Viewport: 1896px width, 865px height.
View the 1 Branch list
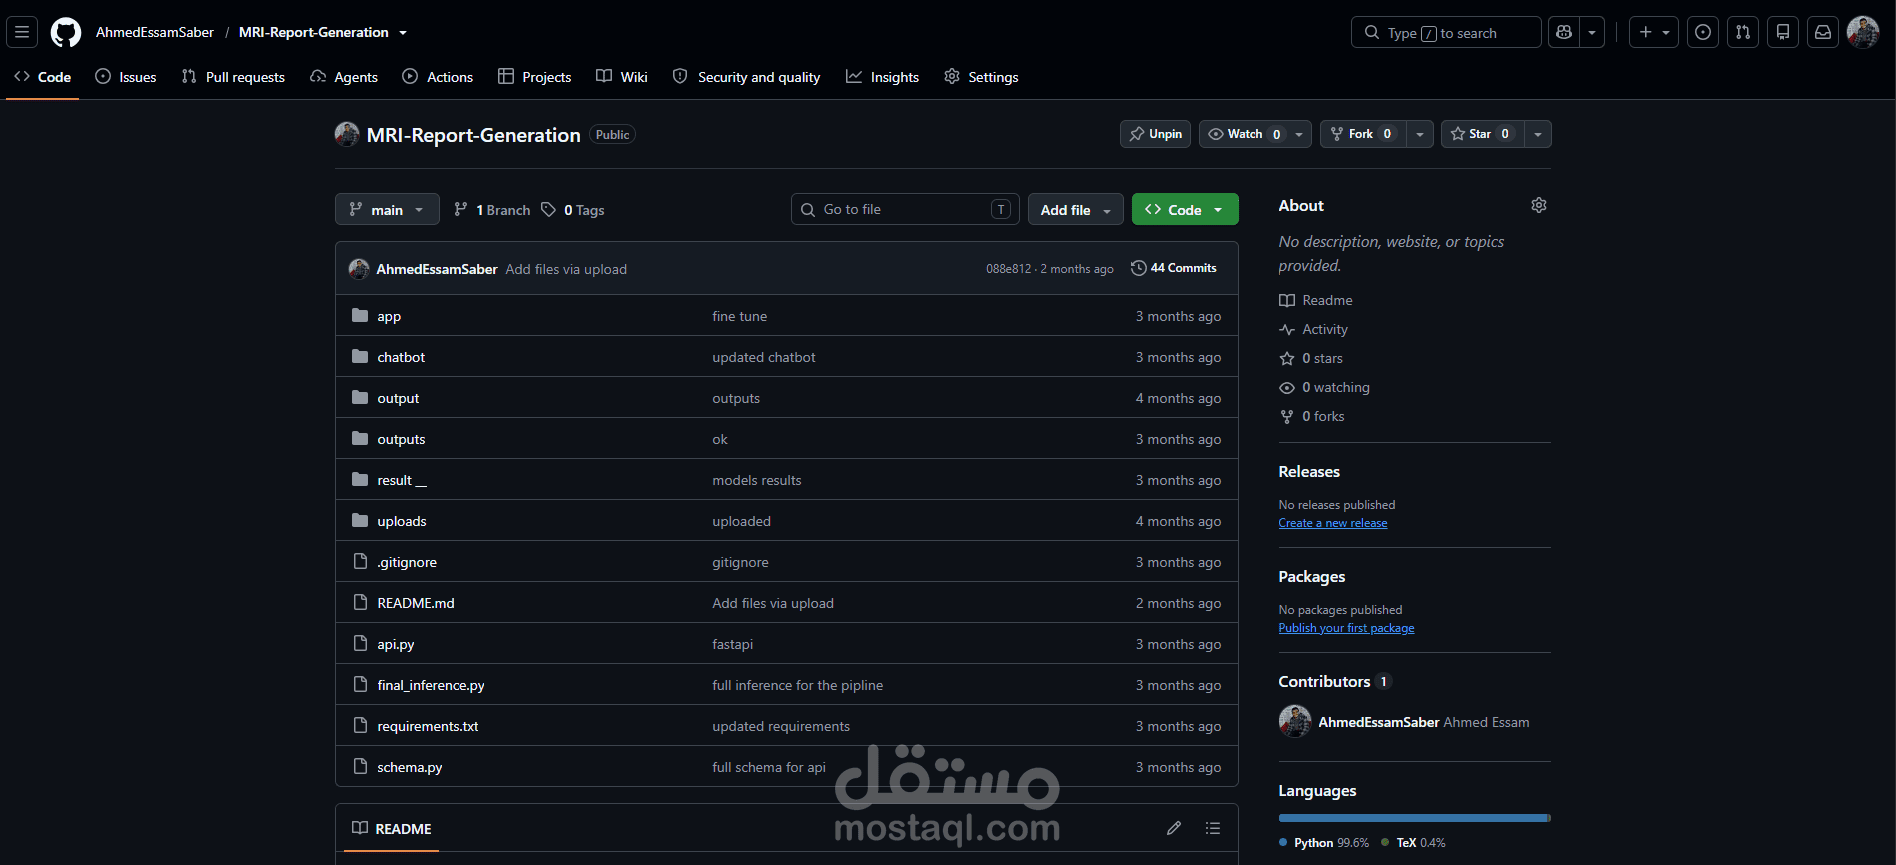(x=492, y=210)
